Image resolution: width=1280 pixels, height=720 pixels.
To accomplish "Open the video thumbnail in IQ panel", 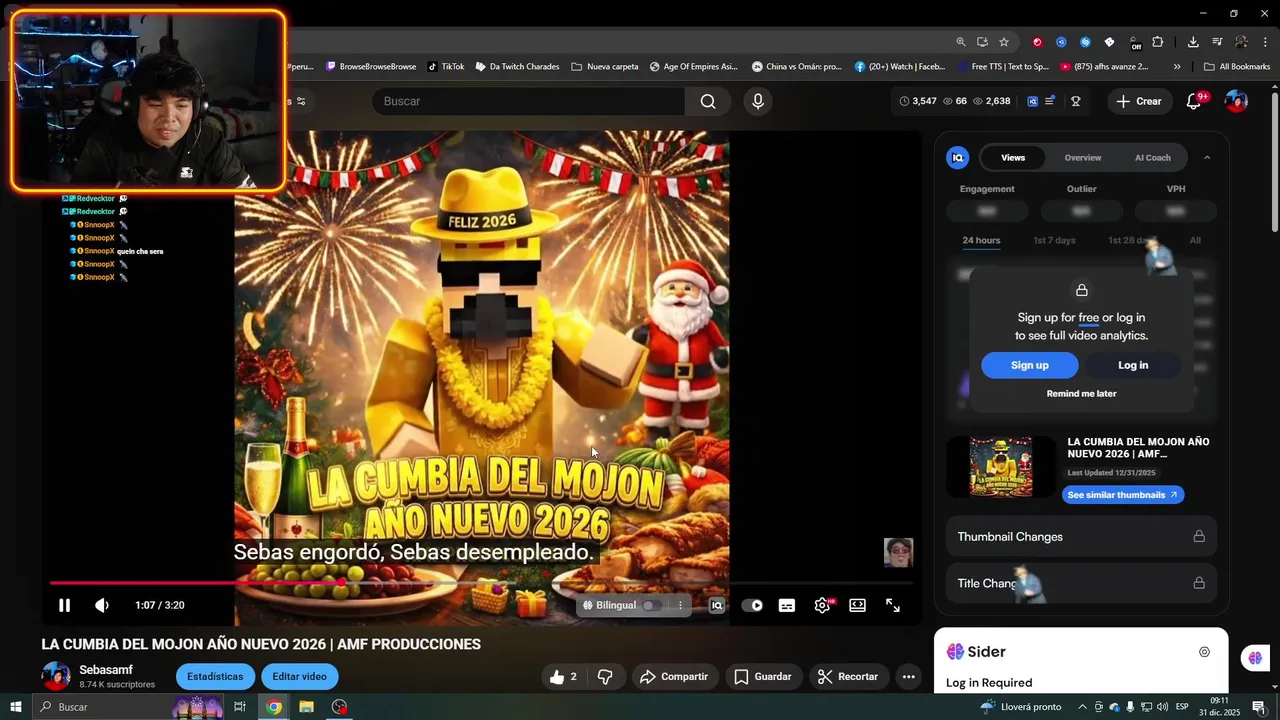I will (1001, 467).
